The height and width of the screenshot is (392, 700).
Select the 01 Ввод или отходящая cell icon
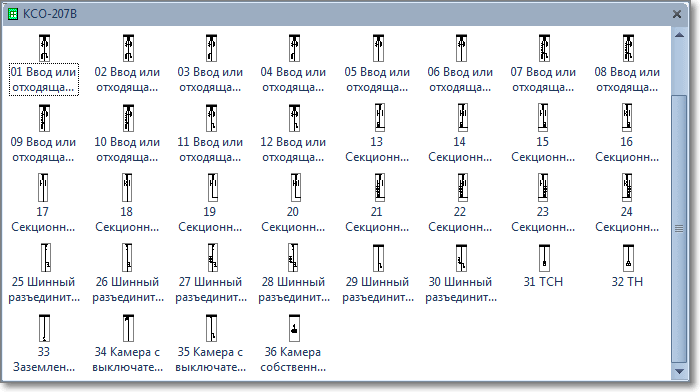coord(44,48)
